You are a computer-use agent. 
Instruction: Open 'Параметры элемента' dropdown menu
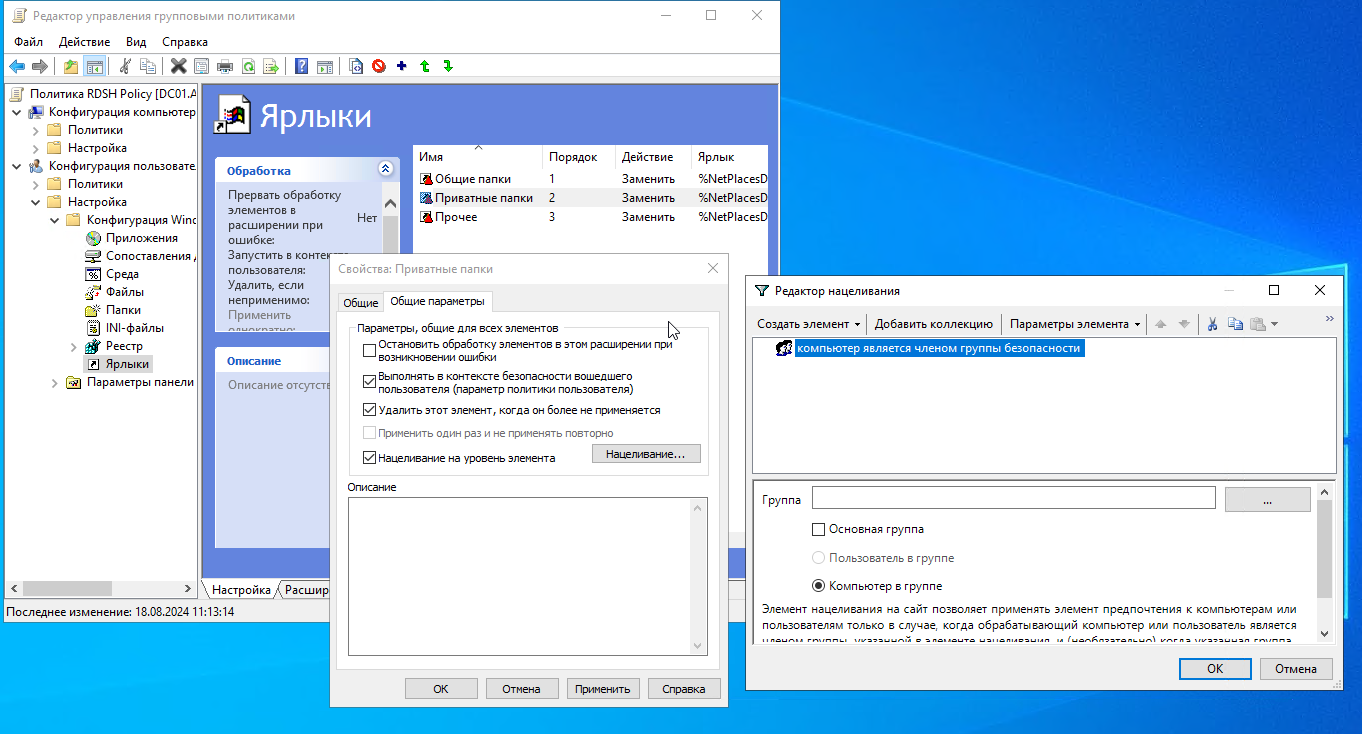click(1075, 324)
